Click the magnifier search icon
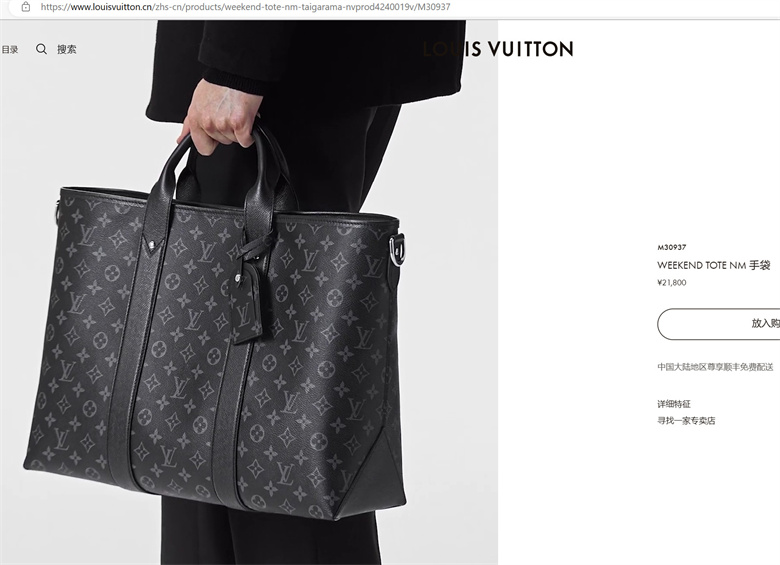Screen dimensions: 780x565 tap(41, 49)
